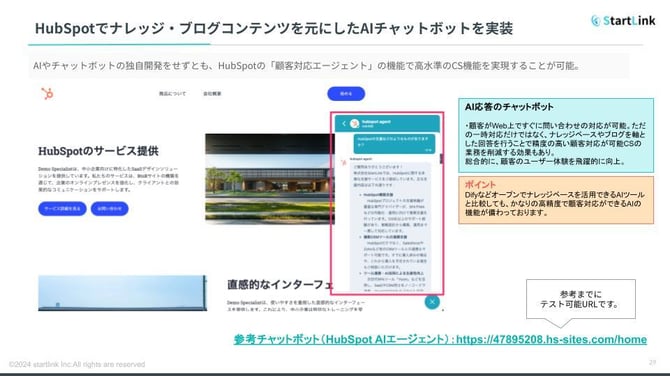
Task: Open the 会社概要 navigation item
Action: click(x=212, y=94)
